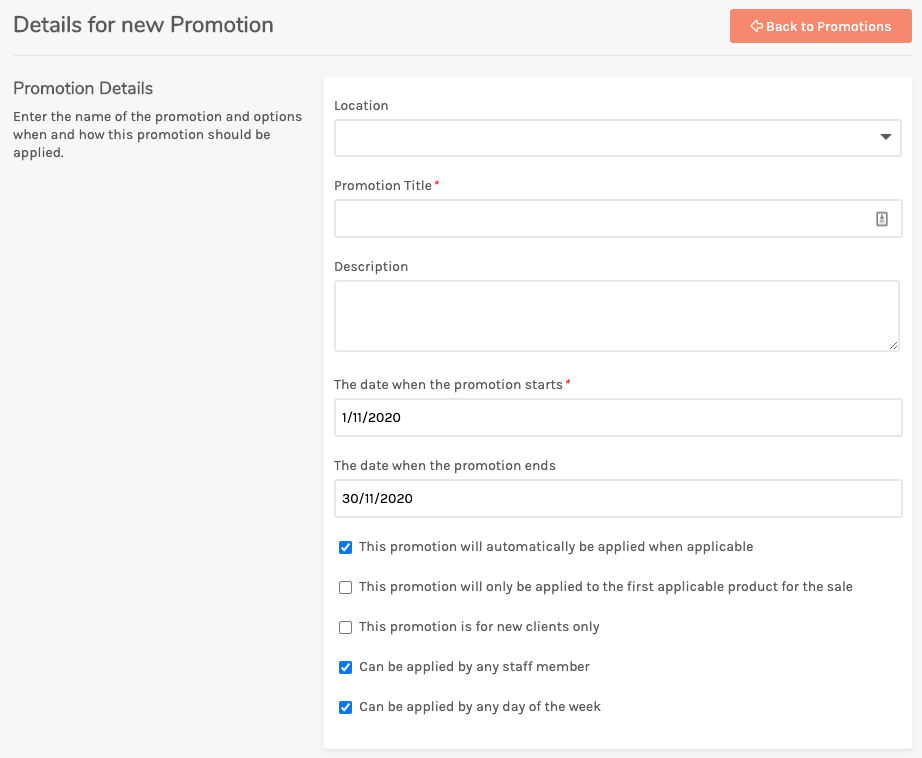The width and height of the screenshot is (922, 758).
Task: Click the Description label
Action: click(x=371, y=267)
